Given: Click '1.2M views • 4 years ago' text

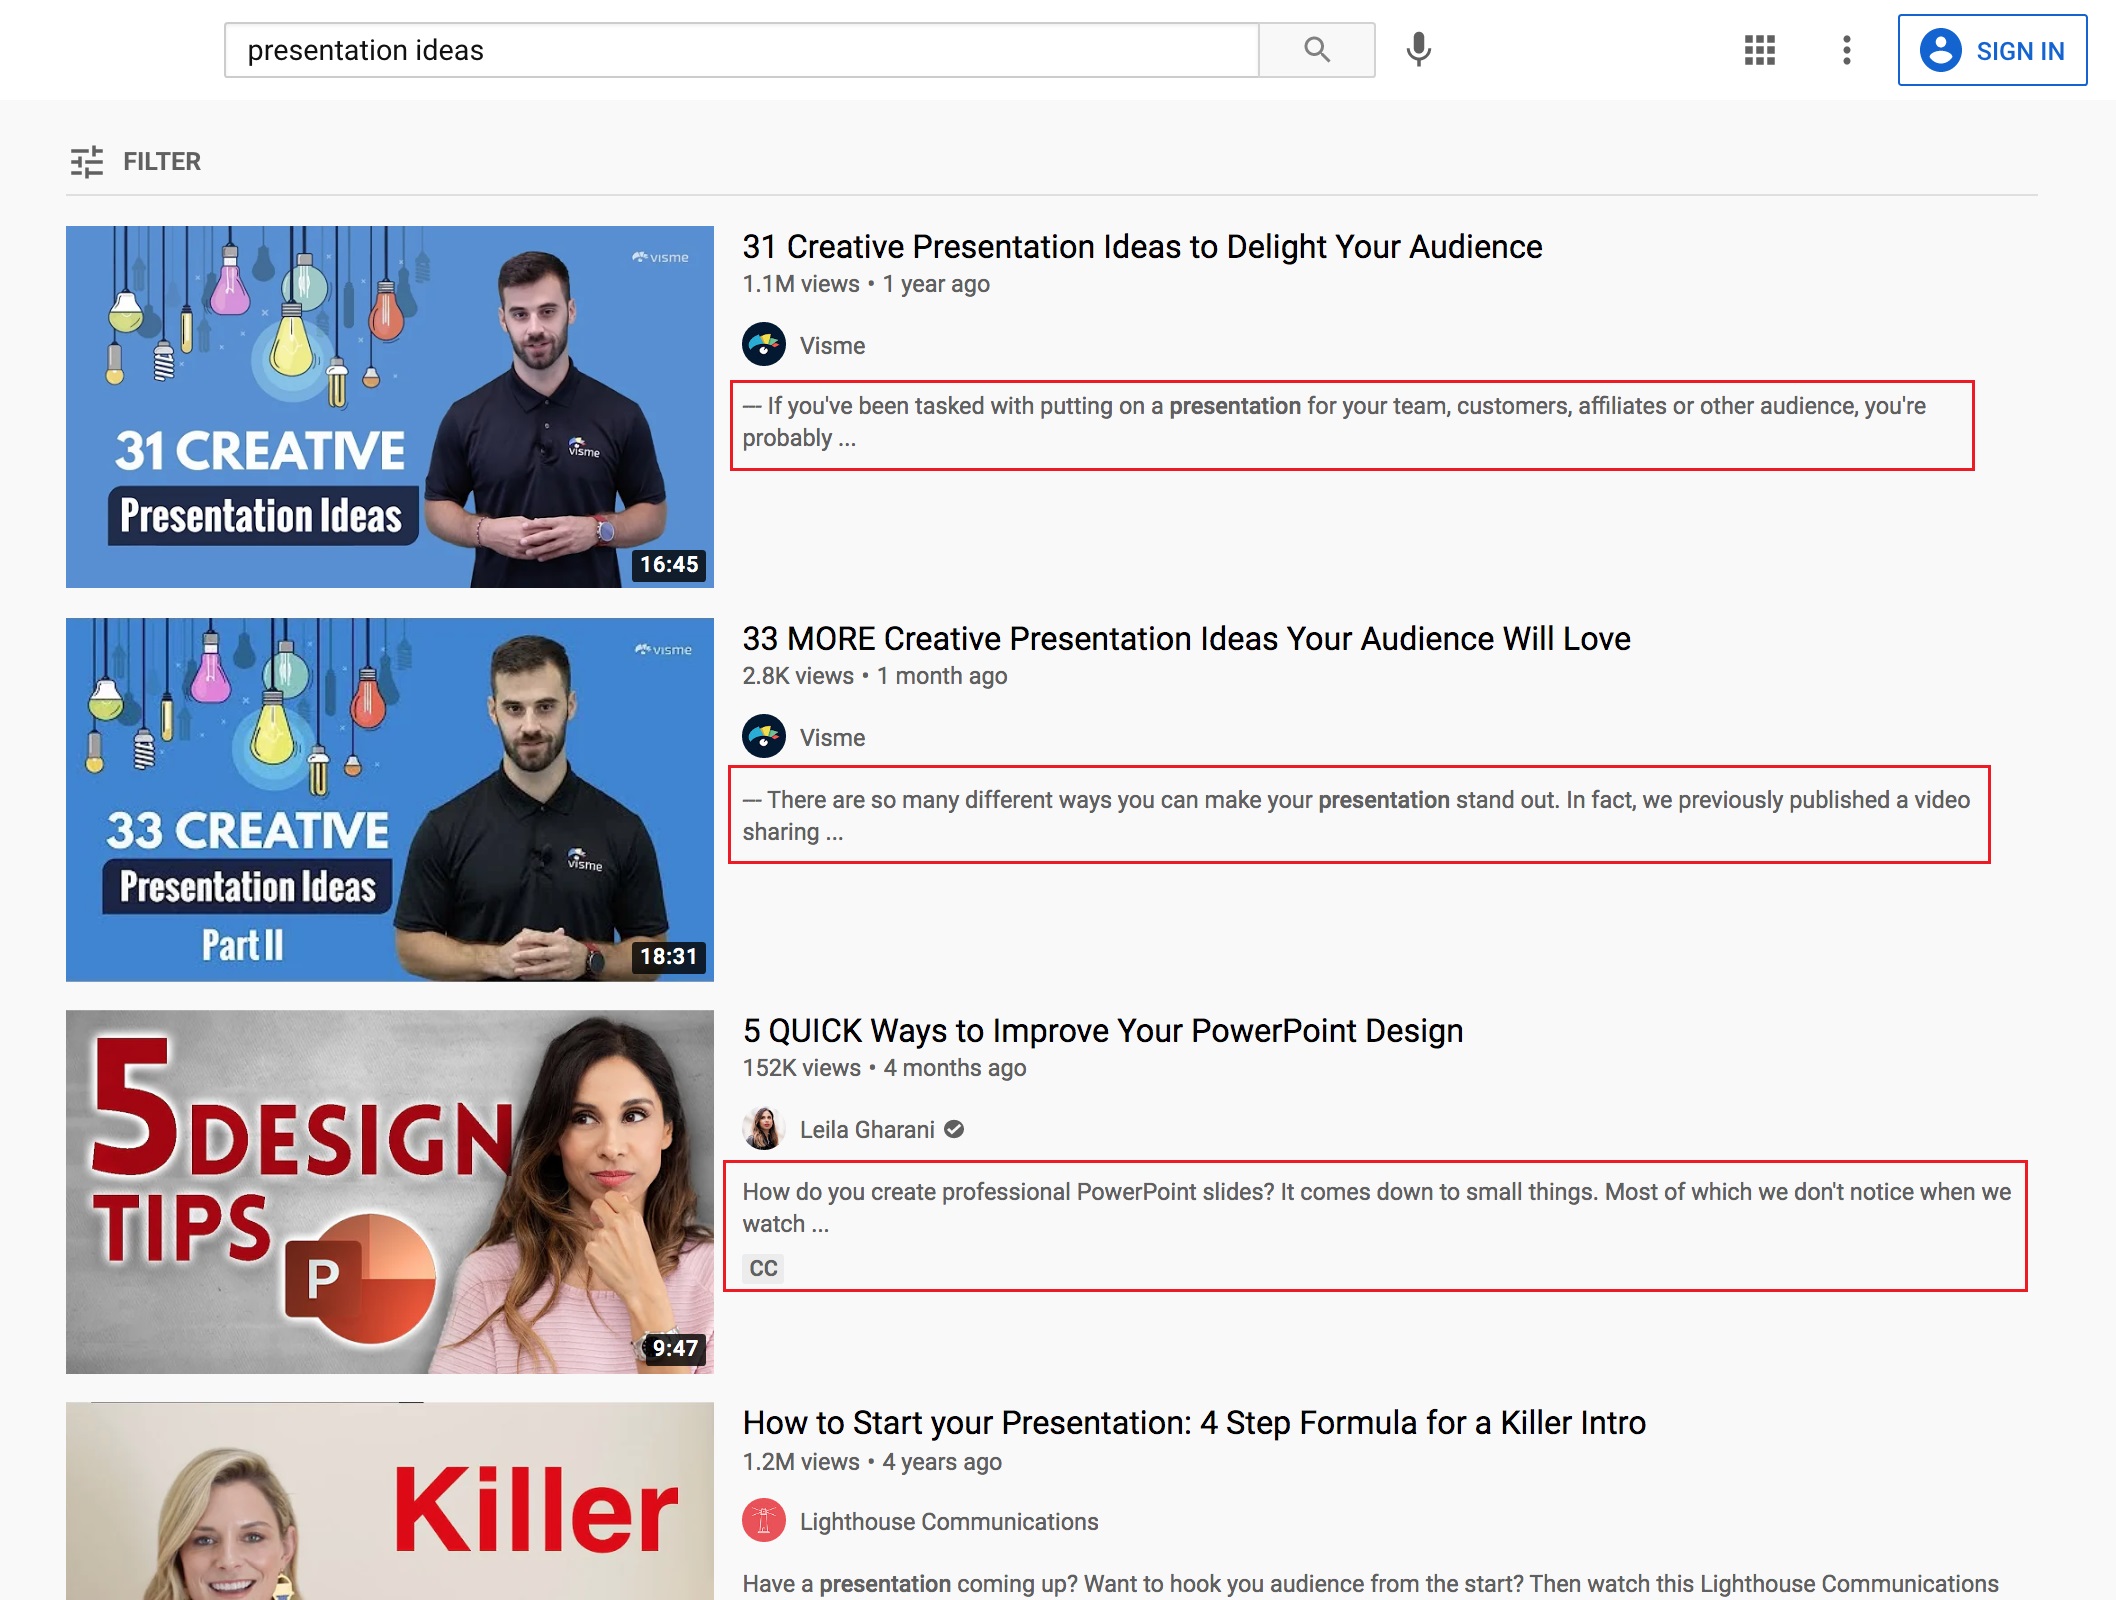Looking at the screenshot, I should point(872,1462).
